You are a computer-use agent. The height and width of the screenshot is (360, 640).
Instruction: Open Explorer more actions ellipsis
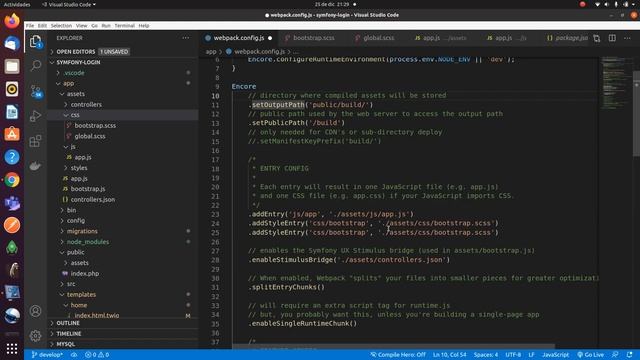186,38
